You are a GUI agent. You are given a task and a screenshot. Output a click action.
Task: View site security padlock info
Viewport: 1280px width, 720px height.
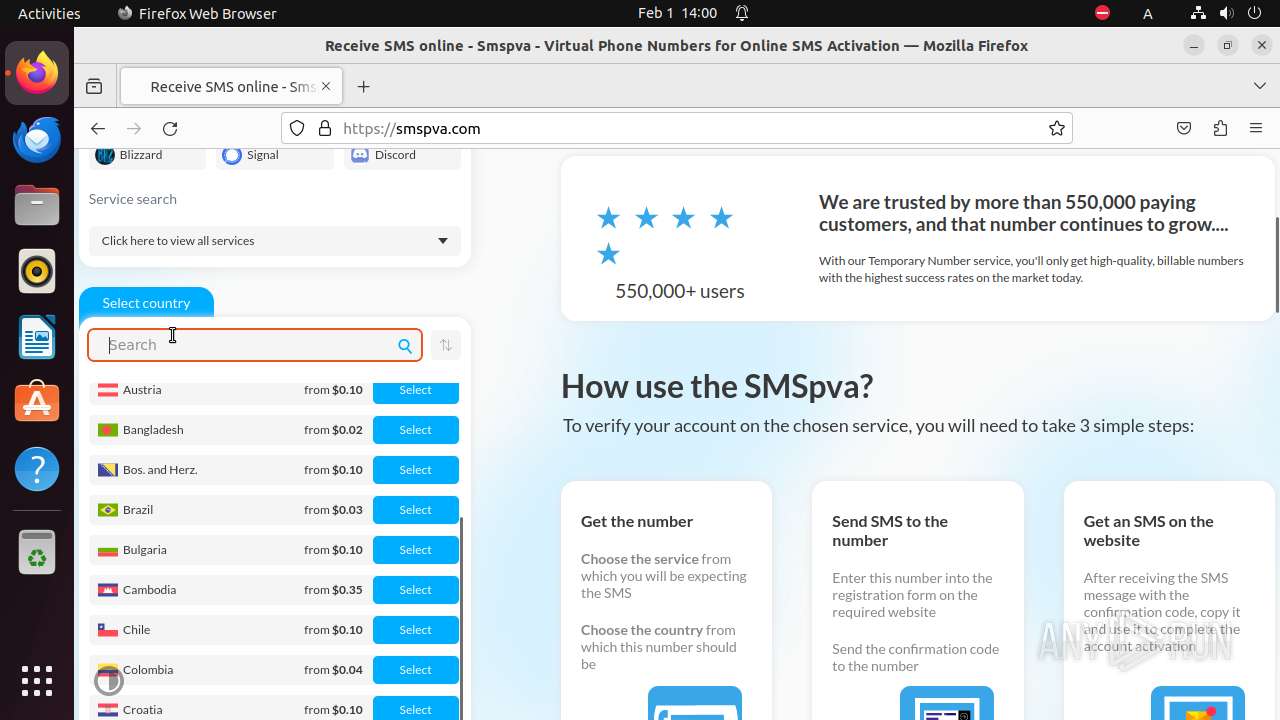tap(324, 128)
